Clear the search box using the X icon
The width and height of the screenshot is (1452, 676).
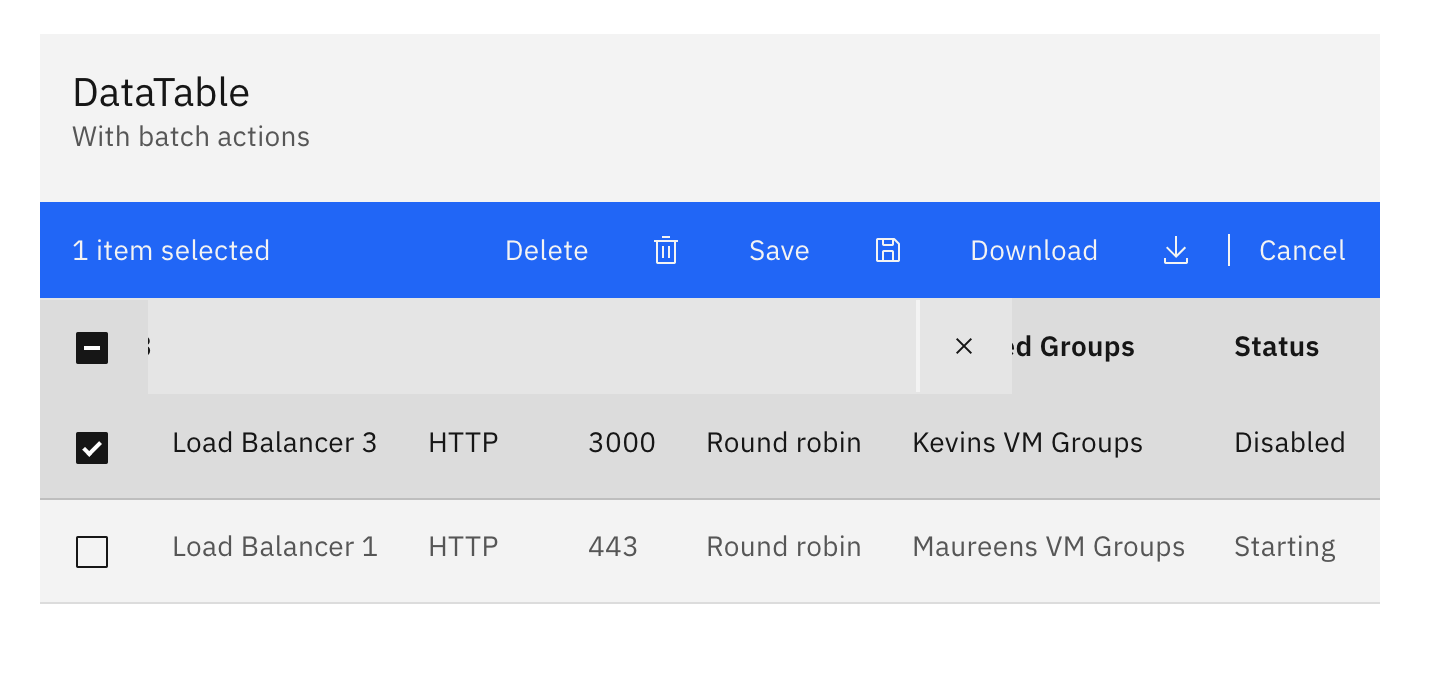(963, 346)
